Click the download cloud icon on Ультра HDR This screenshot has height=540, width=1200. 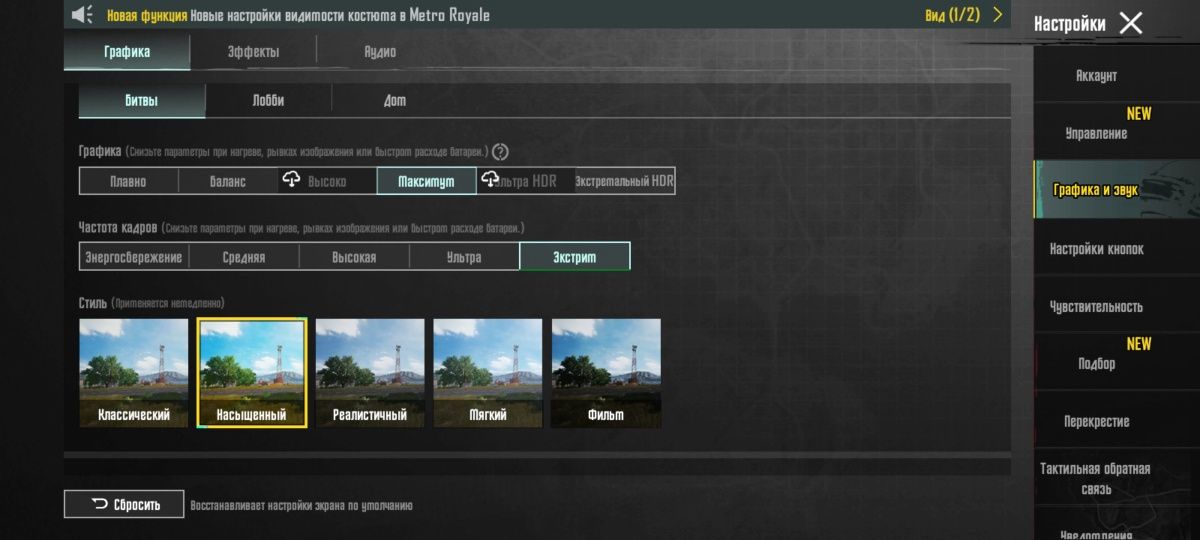pos(490,179)
